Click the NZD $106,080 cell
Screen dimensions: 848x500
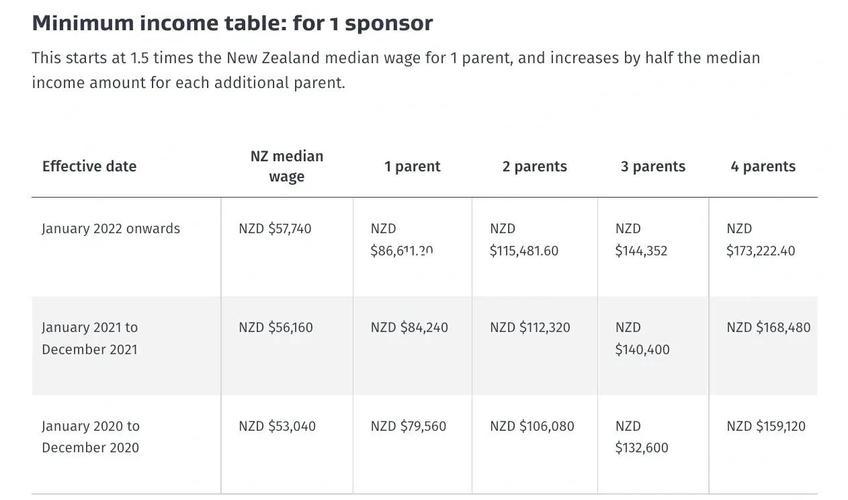pyautogui.click(x=532, y=426)
